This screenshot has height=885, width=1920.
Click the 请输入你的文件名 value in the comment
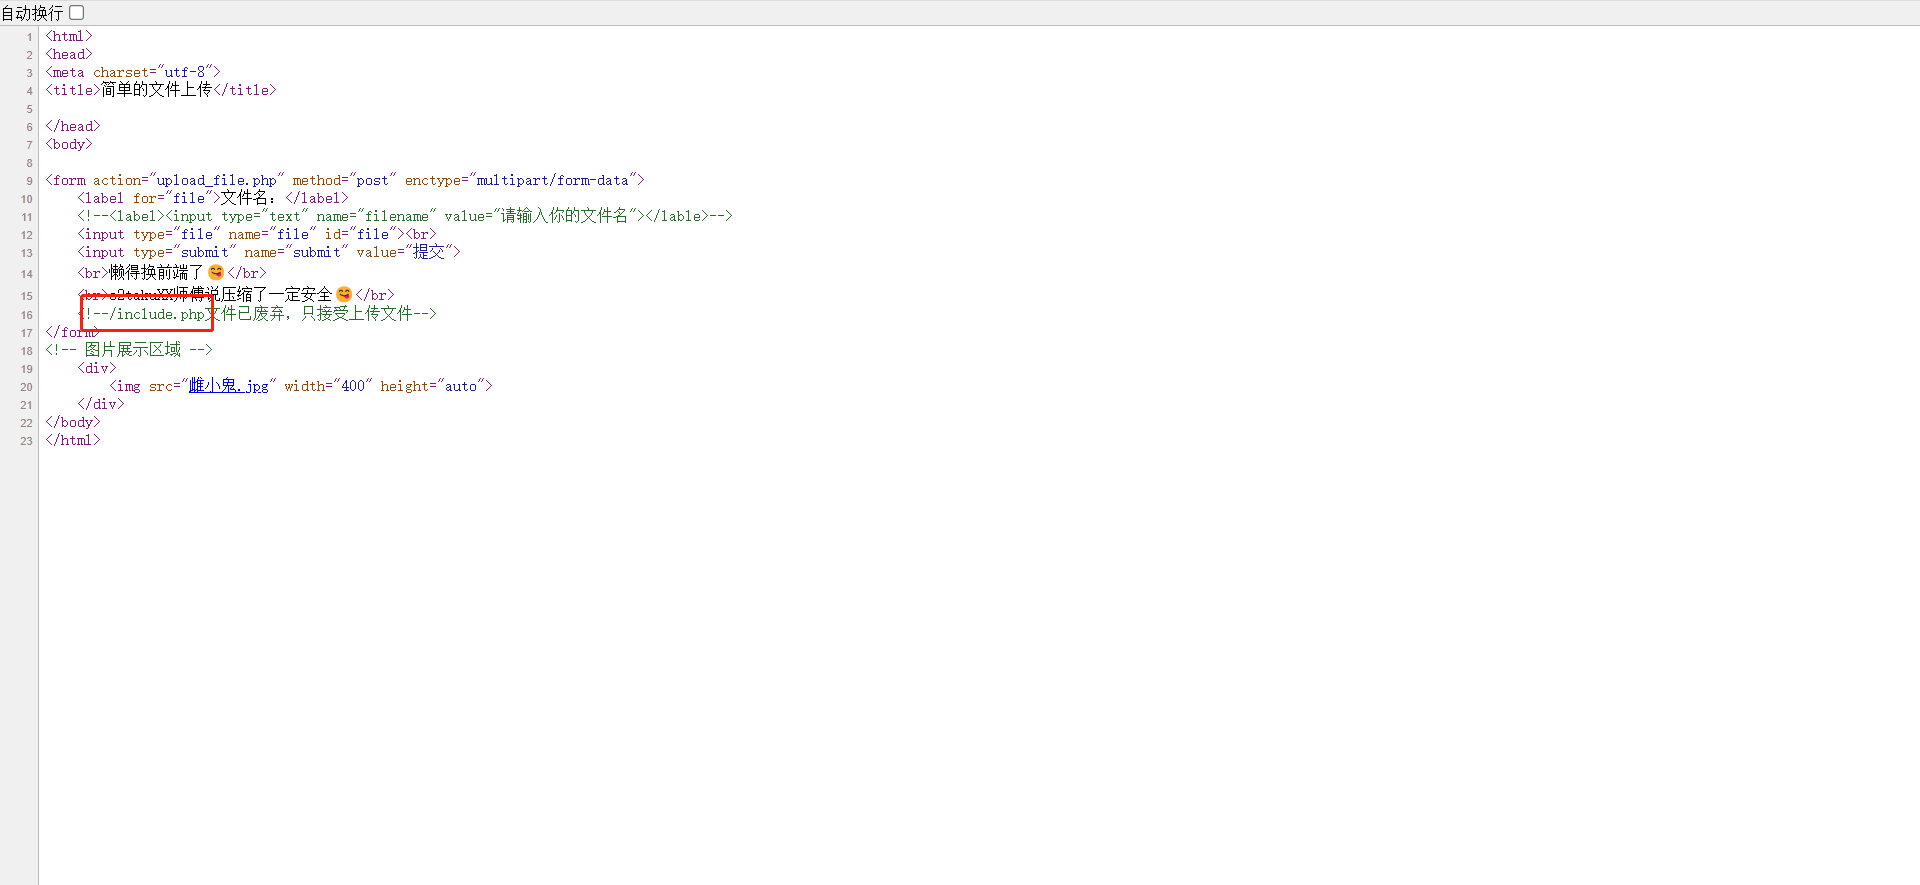(x=564, y=216)
